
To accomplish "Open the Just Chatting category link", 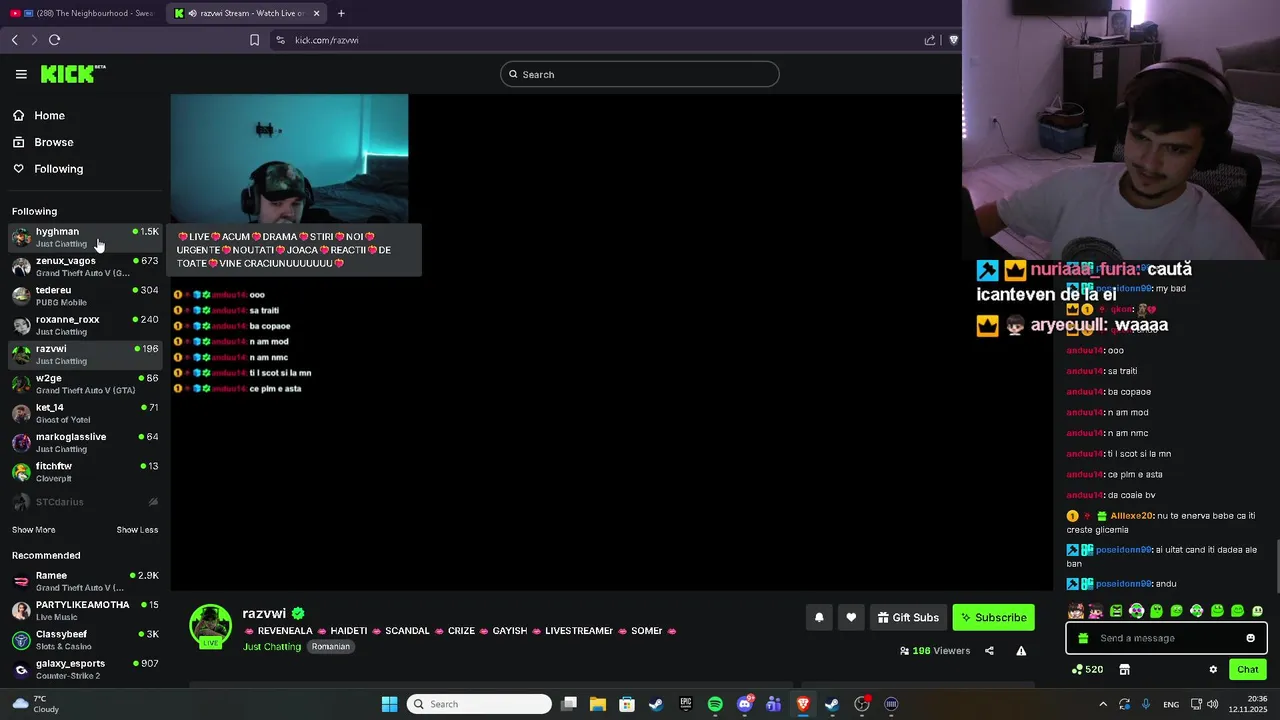I will tap(272, 647).
